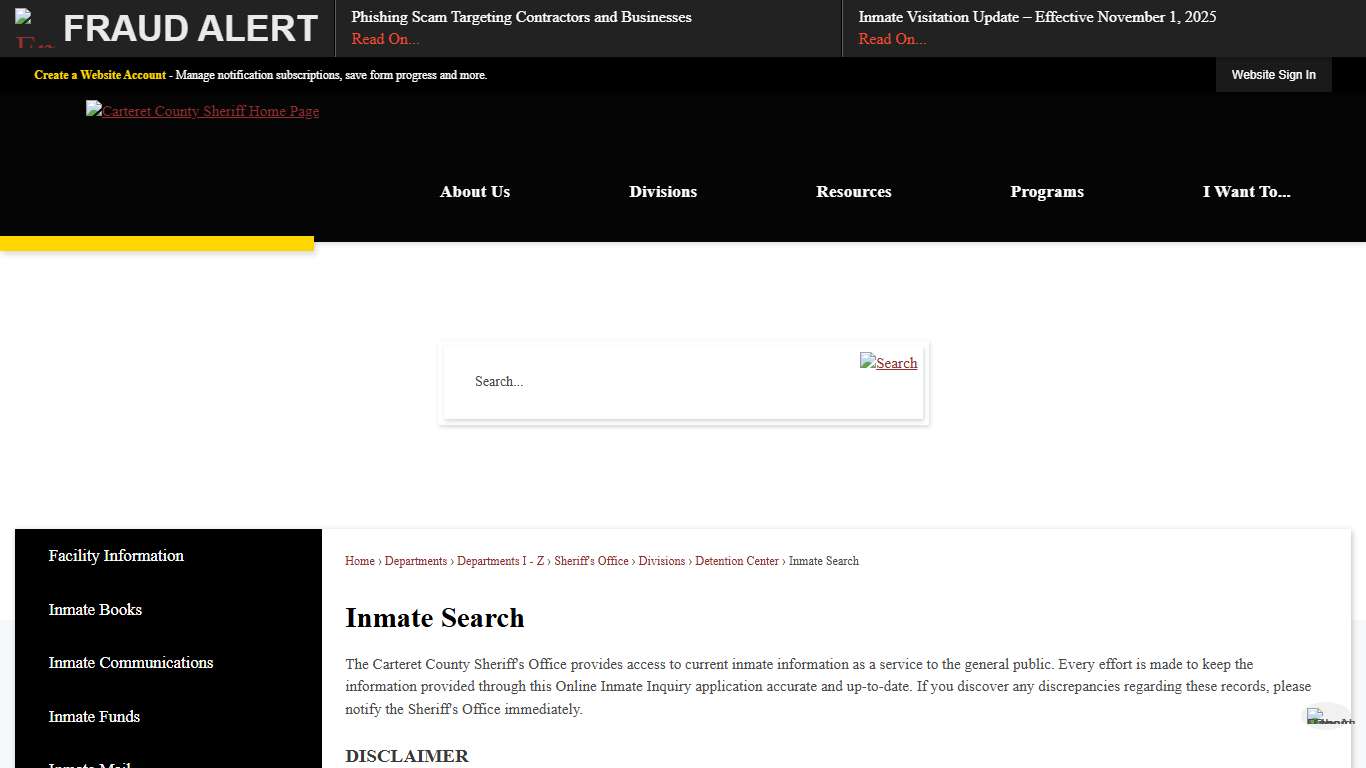Click the search magnifier icon
This screenshot has height=768, width=1366.
pos(888,363)
